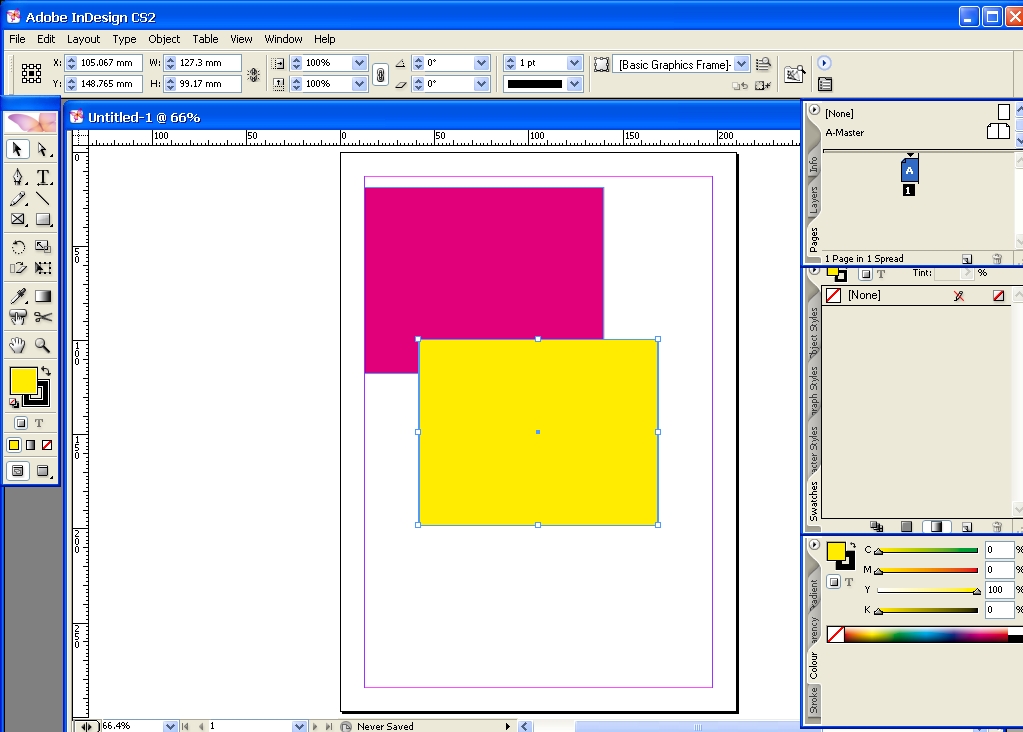1023x732 pixels.
Task: Select the Rotate tool
Action: pyautogui.click(x=18, y=247)
